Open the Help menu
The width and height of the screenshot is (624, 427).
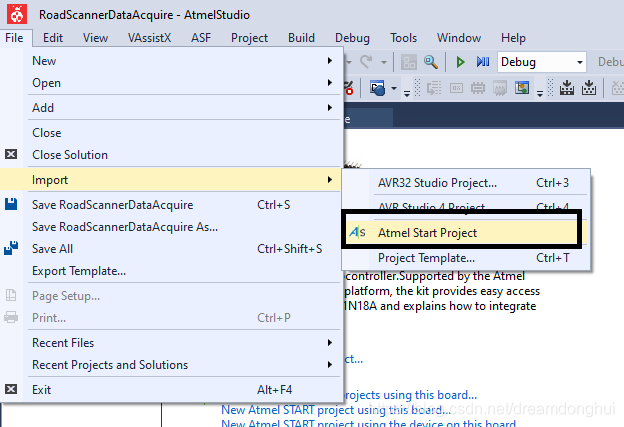513,38
